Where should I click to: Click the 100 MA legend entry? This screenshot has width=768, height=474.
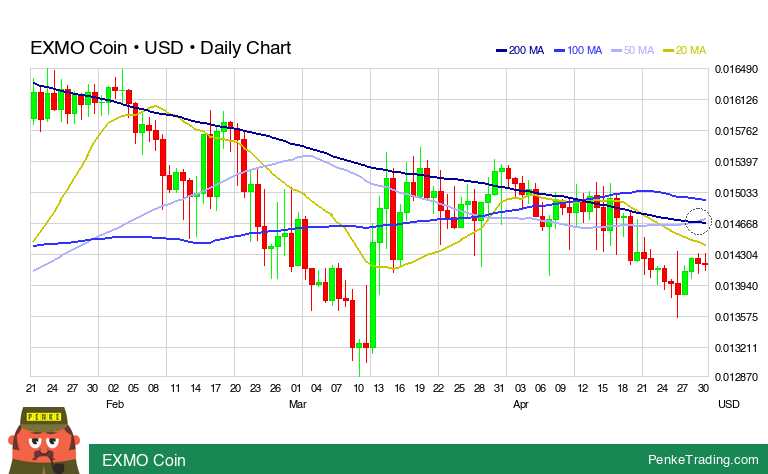click(x=578, y=50)
